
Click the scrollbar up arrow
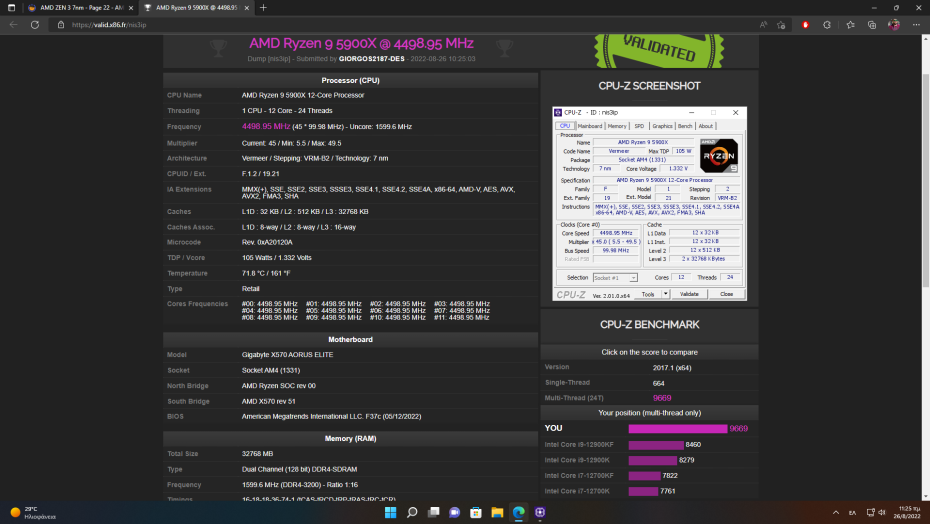[925, 39]
